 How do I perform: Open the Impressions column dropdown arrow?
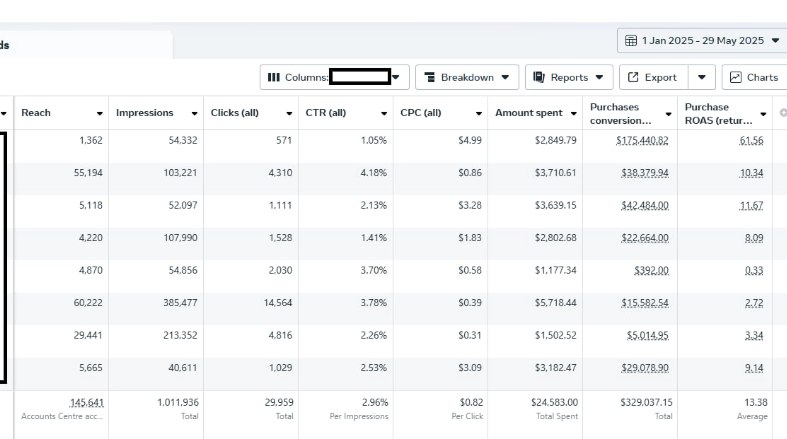click(x=194, y=114)
